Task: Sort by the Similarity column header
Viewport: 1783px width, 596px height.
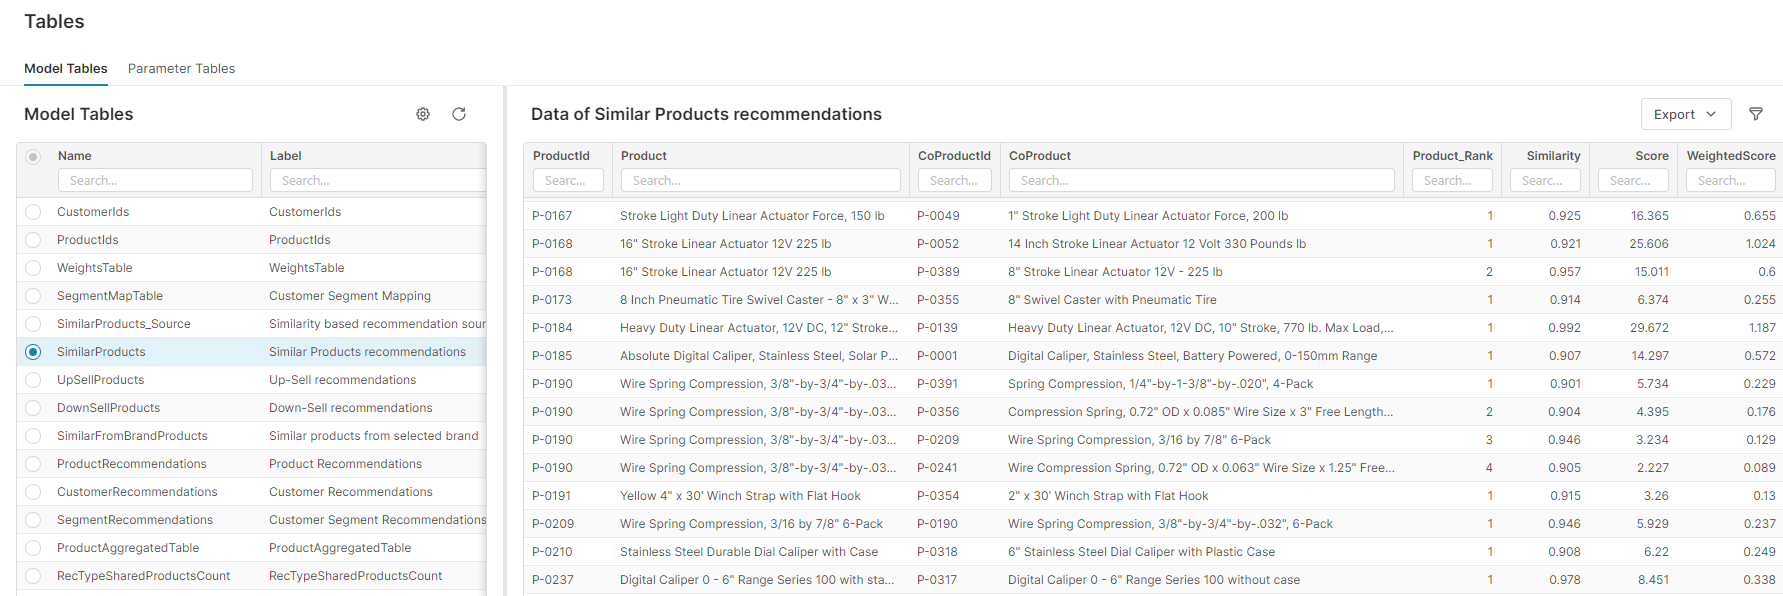Action: coord(1553,156)
